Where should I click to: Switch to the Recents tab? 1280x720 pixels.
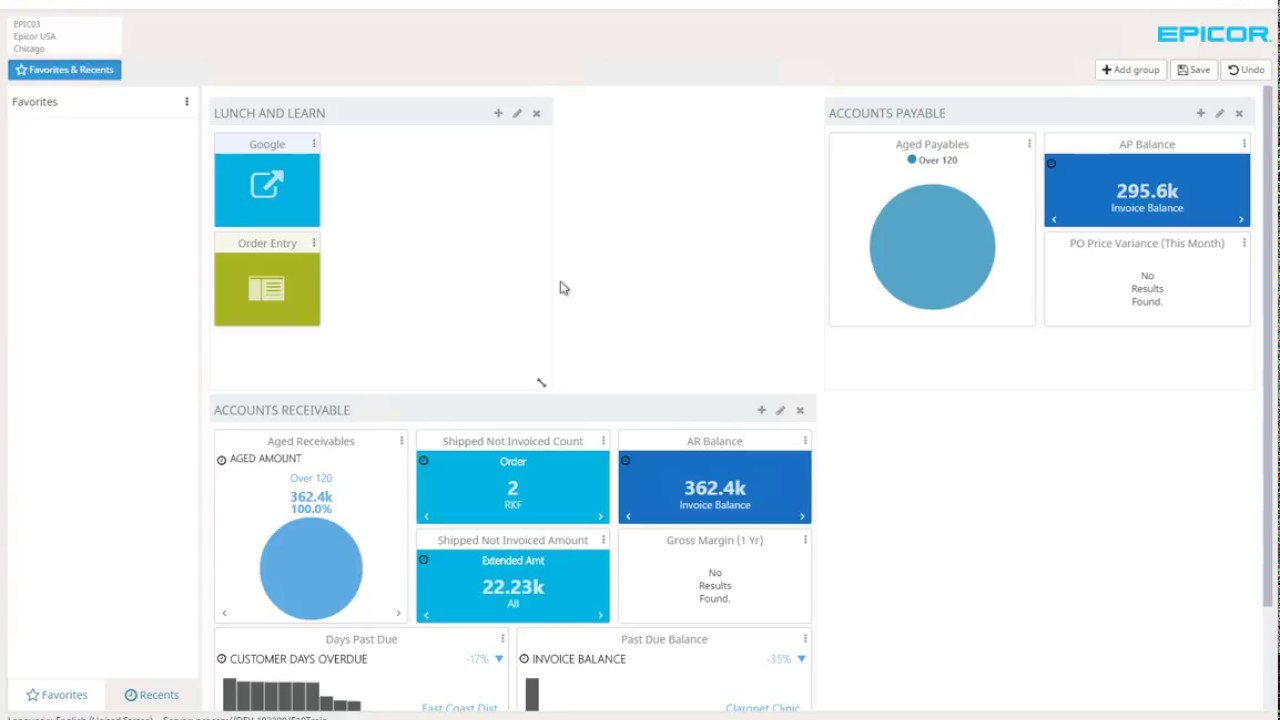pos(152,695)
